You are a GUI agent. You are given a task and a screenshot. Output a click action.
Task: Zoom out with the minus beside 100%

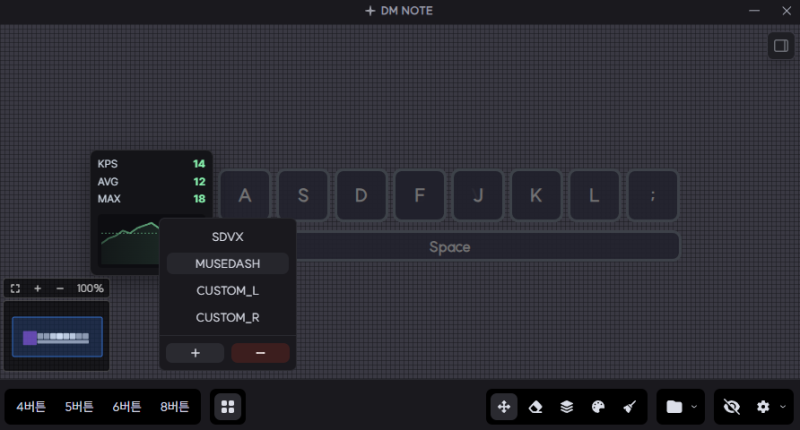coord(60,288)
